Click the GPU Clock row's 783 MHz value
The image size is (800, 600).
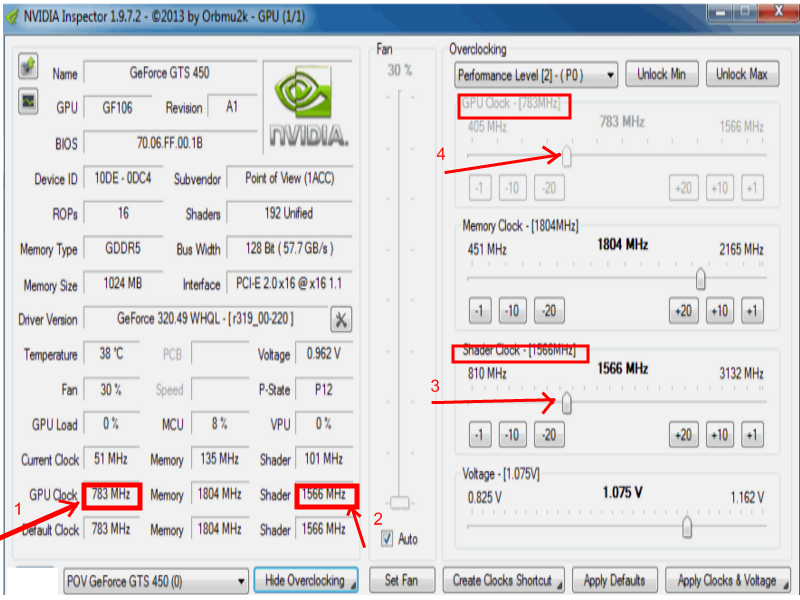[111, 494]
